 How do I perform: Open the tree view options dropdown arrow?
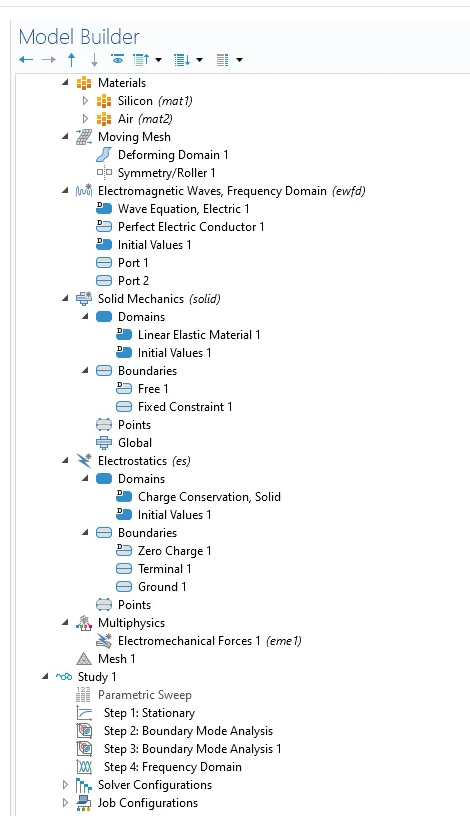click(x=239, y=60)
